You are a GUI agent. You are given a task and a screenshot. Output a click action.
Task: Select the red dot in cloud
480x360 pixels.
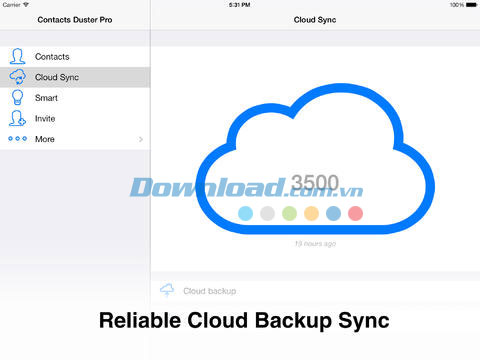point(355,213)
